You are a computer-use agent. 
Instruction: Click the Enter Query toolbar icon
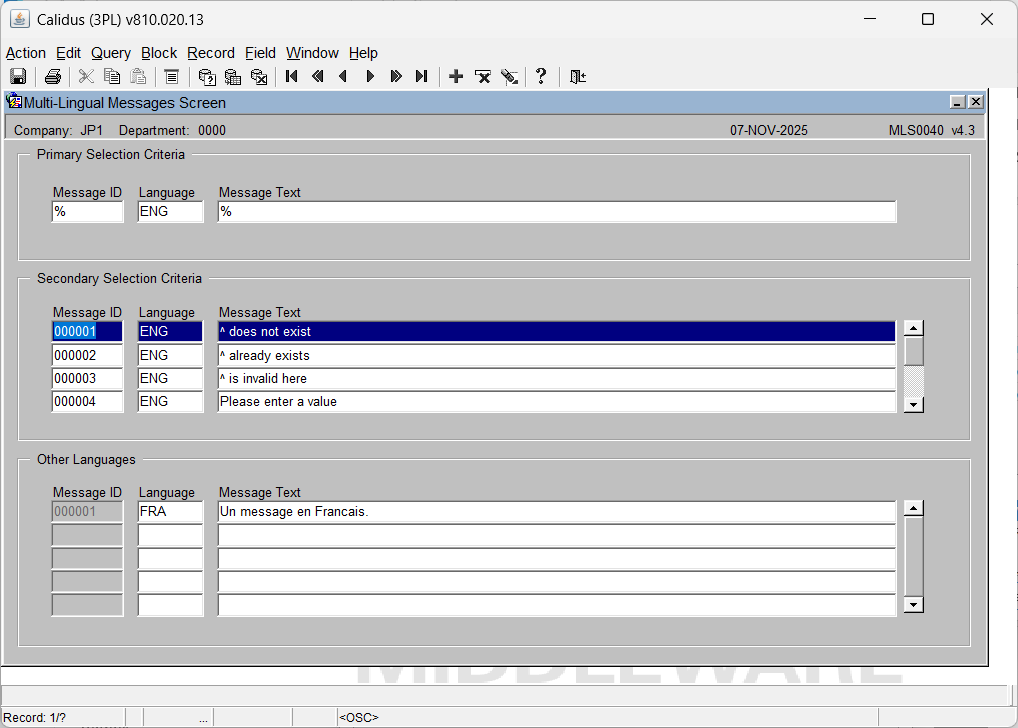pyautogui.click(x=207, y=77)
